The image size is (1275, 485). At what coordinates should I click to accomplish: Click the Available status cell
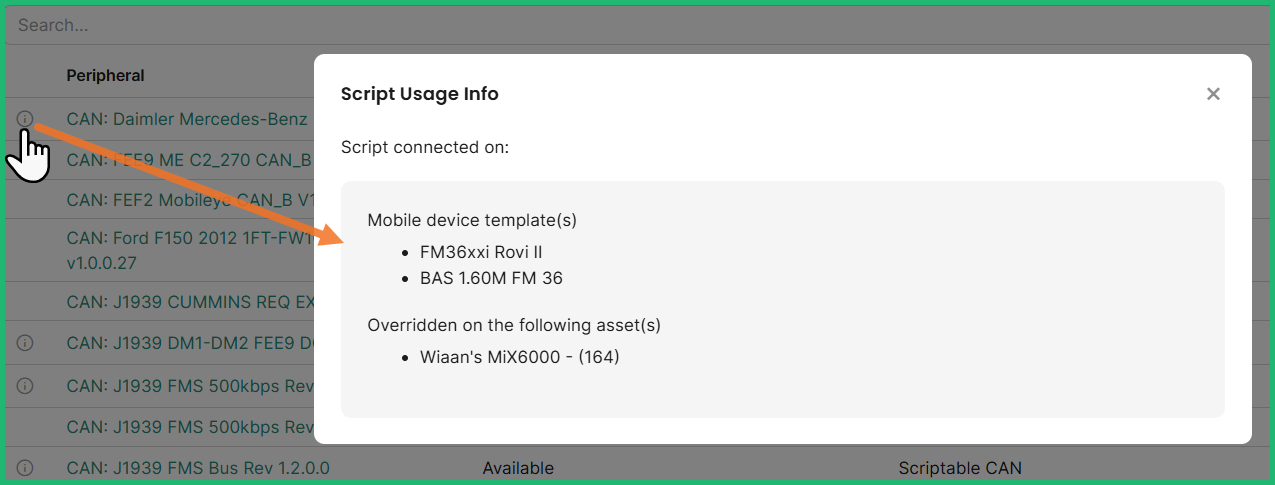[x=518, y=468]
